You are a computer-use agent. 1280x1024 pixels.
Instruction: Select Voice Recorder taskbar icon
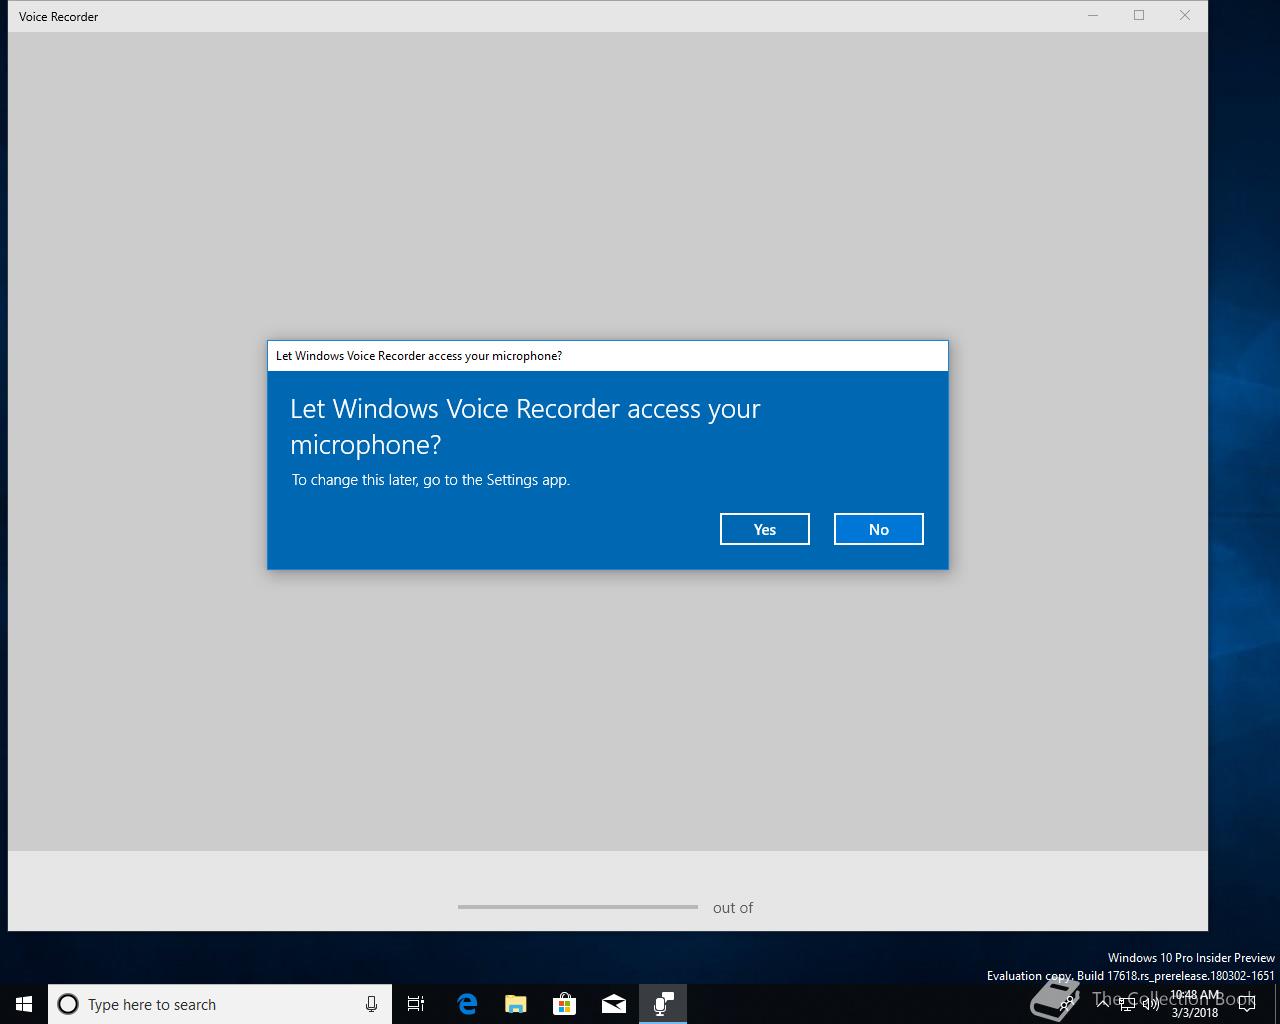pos(663,1004)
